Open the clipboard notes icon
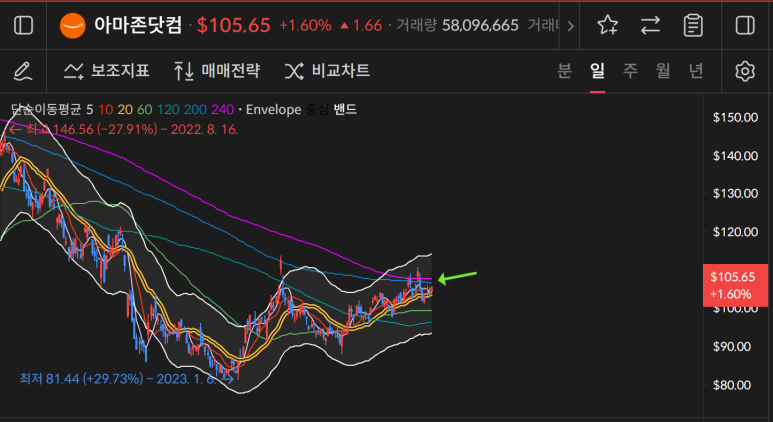Viewport: 773px width, 422px height. [x=693, y=26]
